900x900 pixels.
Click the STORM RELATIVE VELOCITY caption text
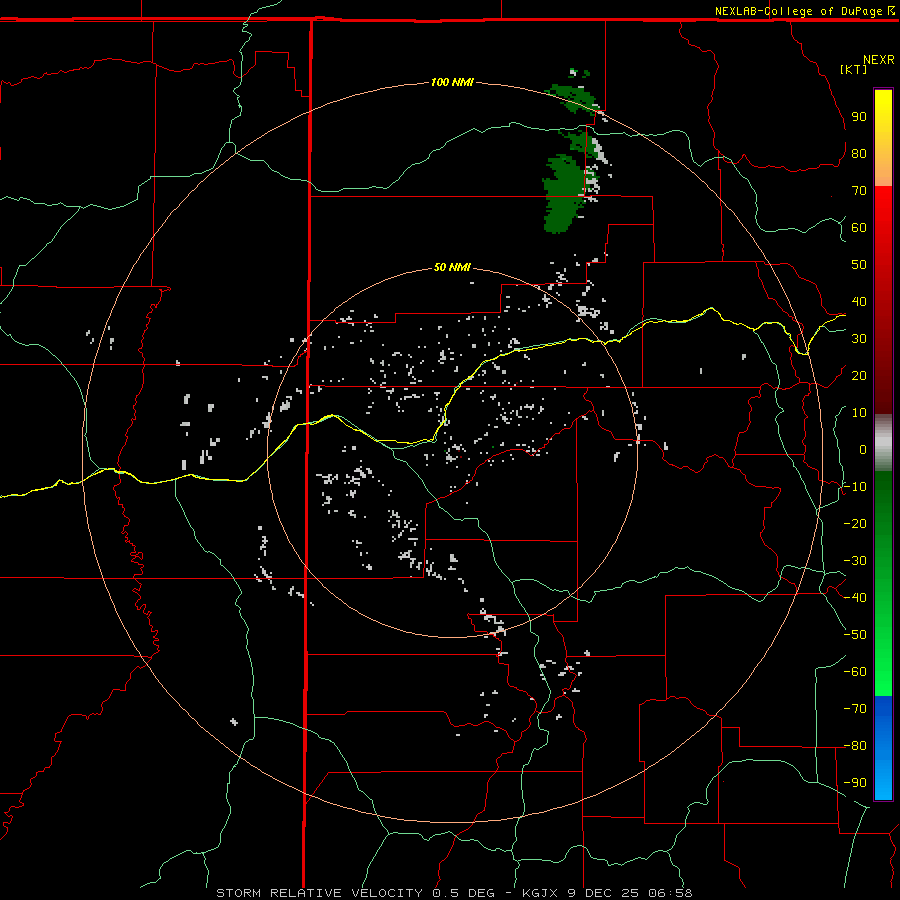[x=321, y=893]
